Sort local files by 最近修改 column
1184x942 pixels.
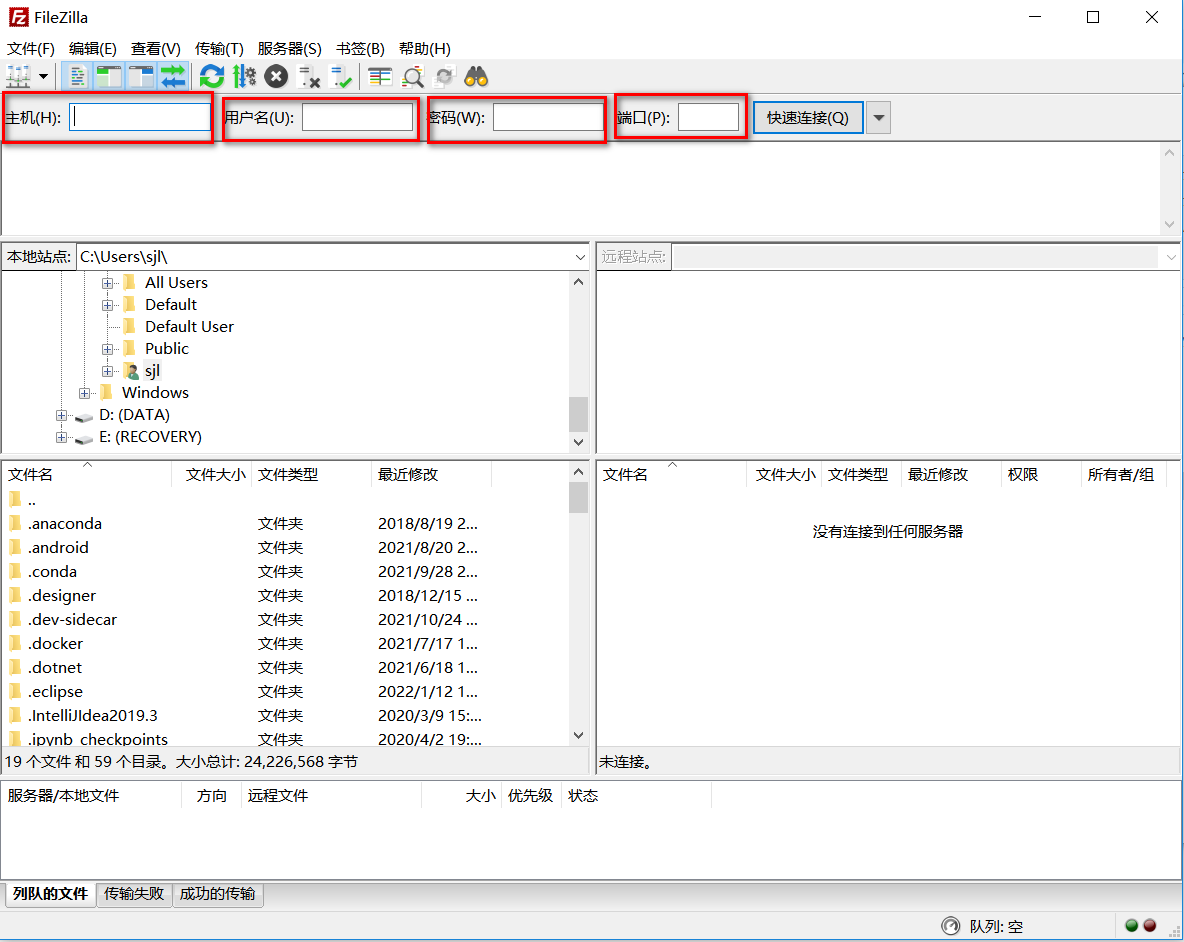coord(432,475)
